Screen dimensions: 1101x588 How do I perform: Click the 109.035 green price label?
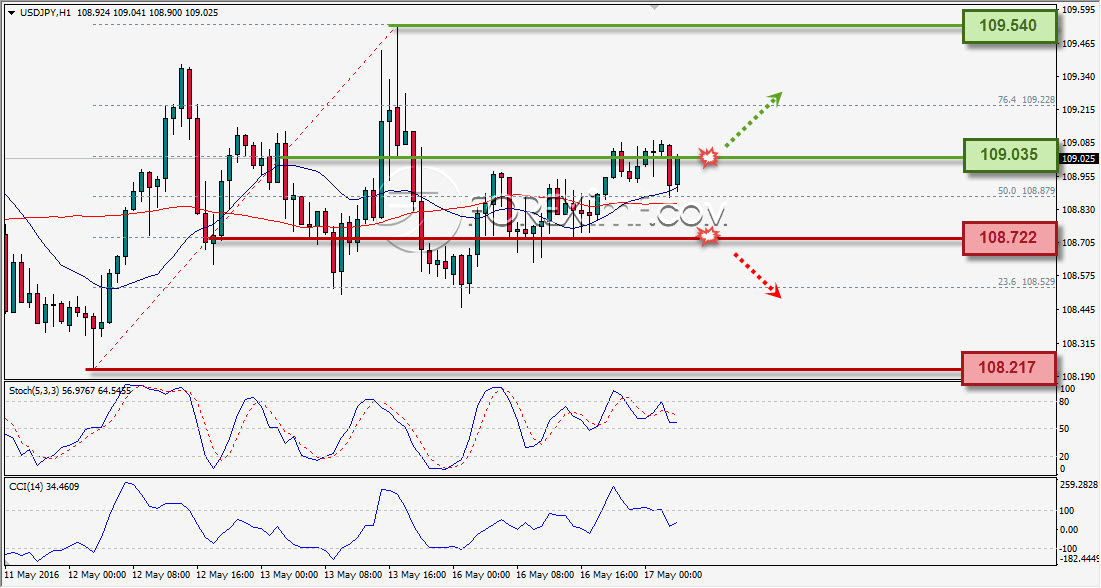[1009, 155]
